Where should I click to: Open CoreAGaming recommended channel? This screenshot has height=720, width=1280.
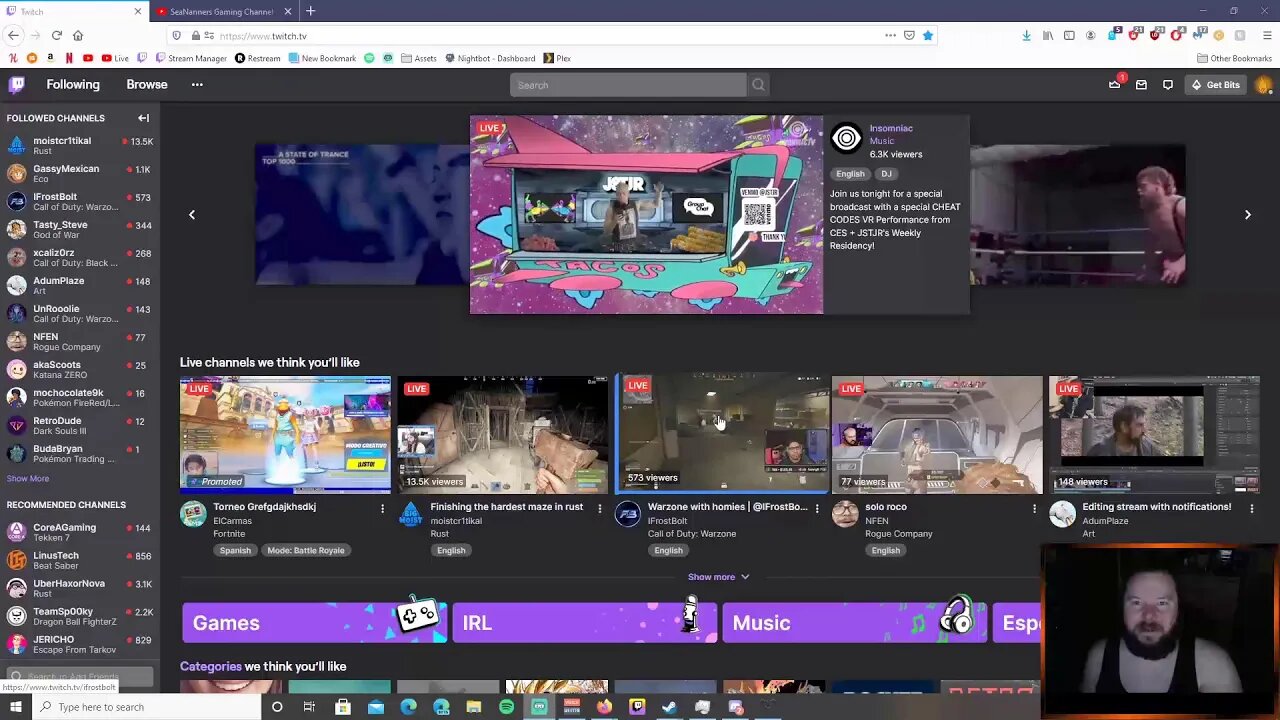pos(80,532)
